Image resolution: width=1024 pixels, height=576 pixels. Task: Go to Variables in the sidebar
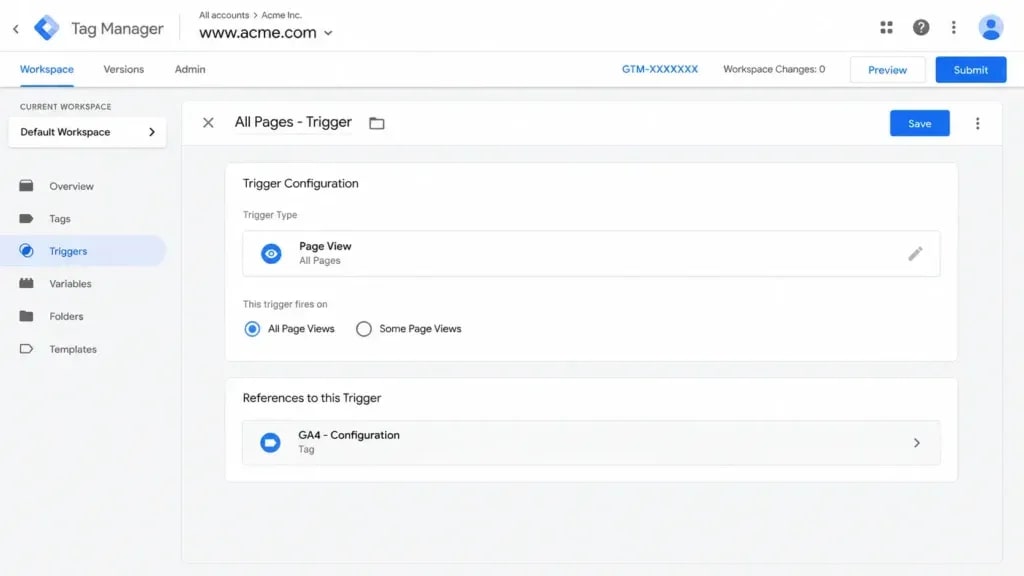click(70, 283)
